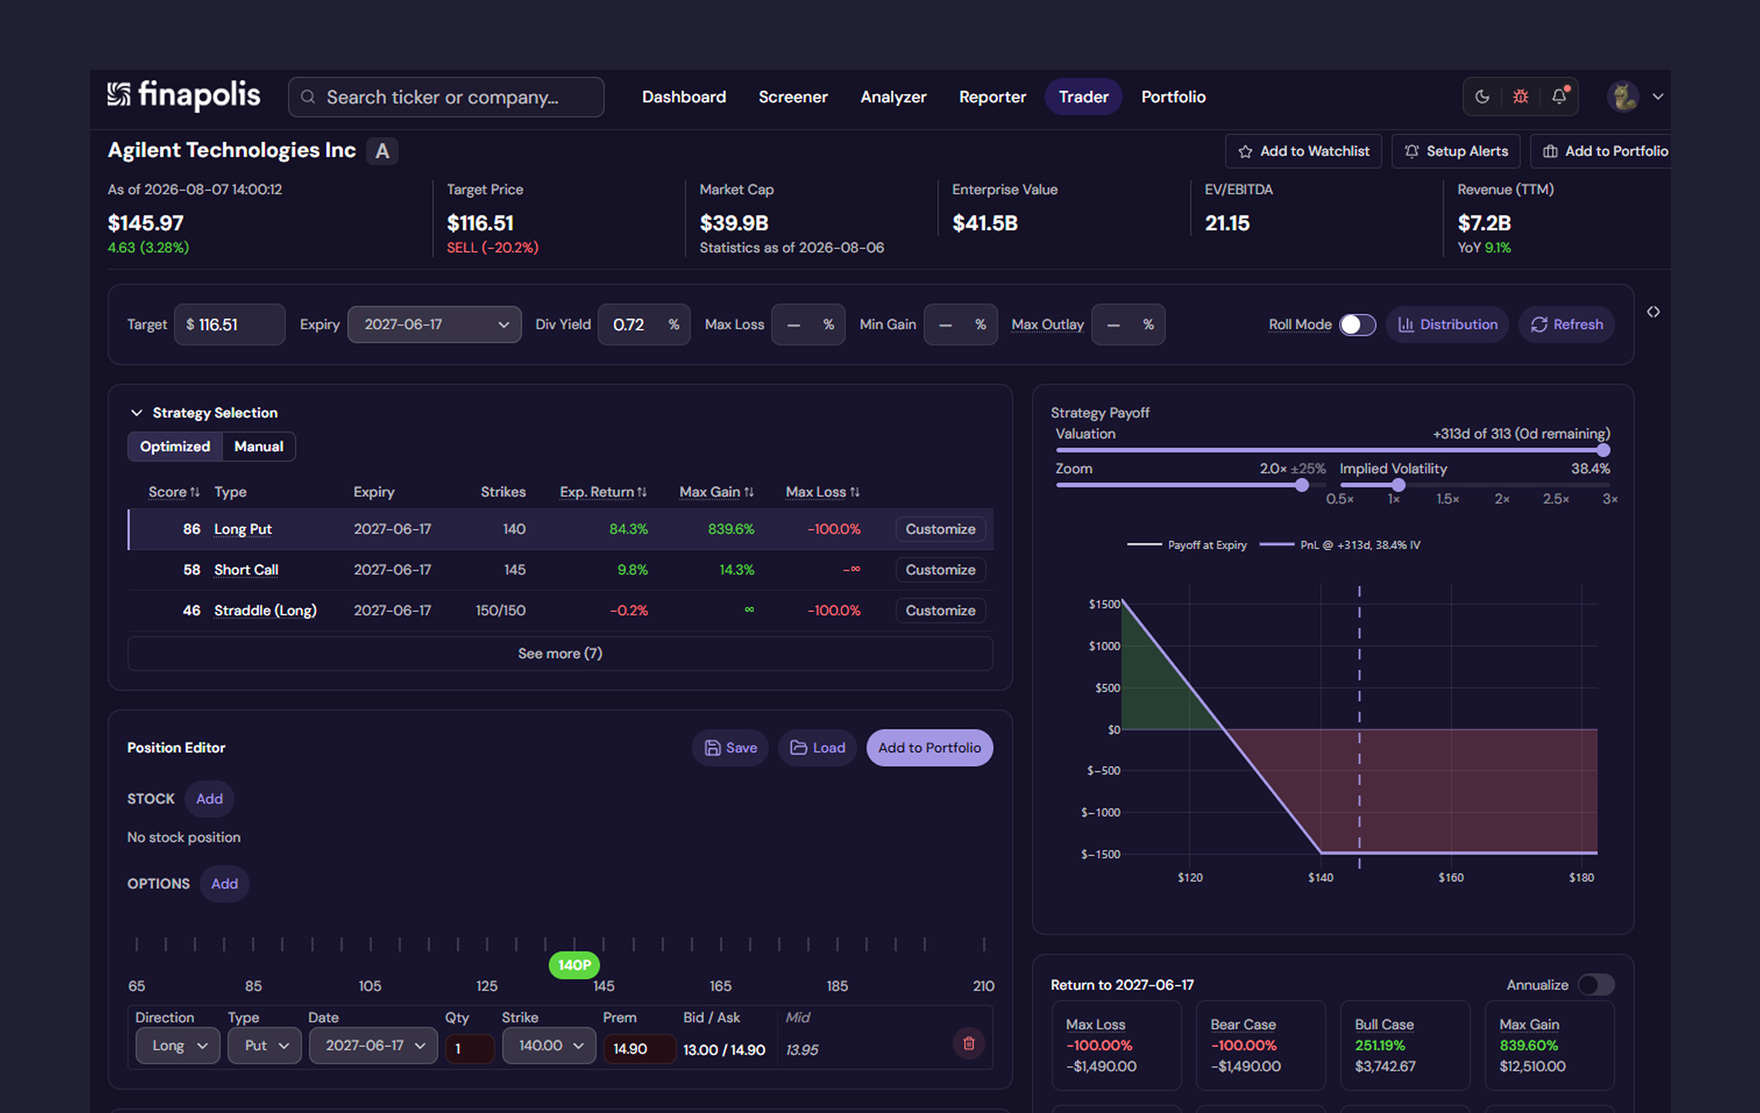Click the Min Gain percent input
Screen dimensions: 1760x1113
(960, 325)
